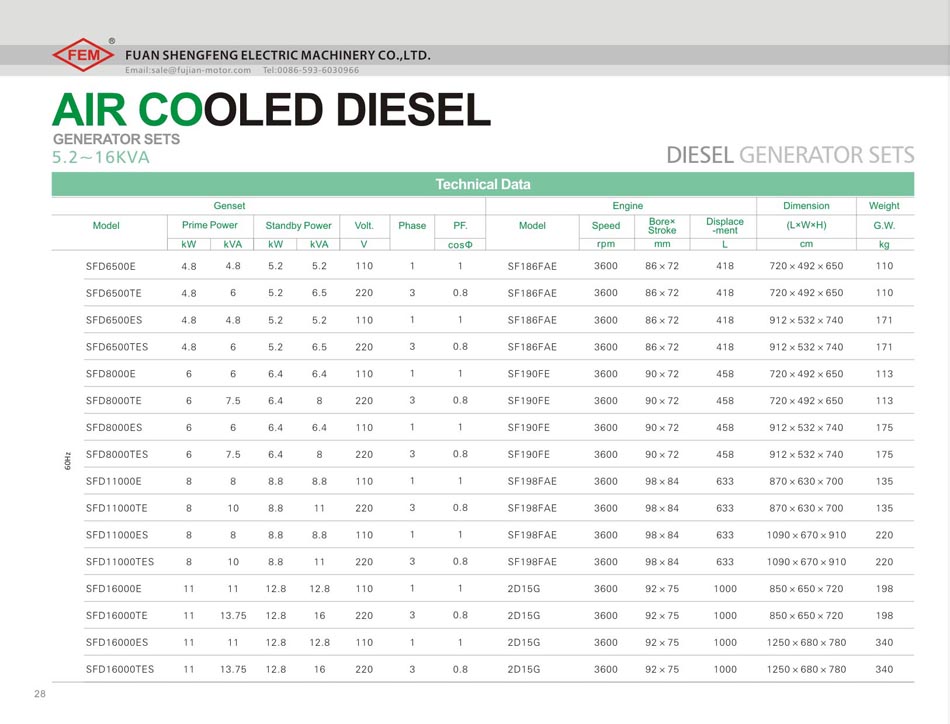Click displacement 633 in SFD11000TES row
950x724 pixels.
[x=725, y=562]
